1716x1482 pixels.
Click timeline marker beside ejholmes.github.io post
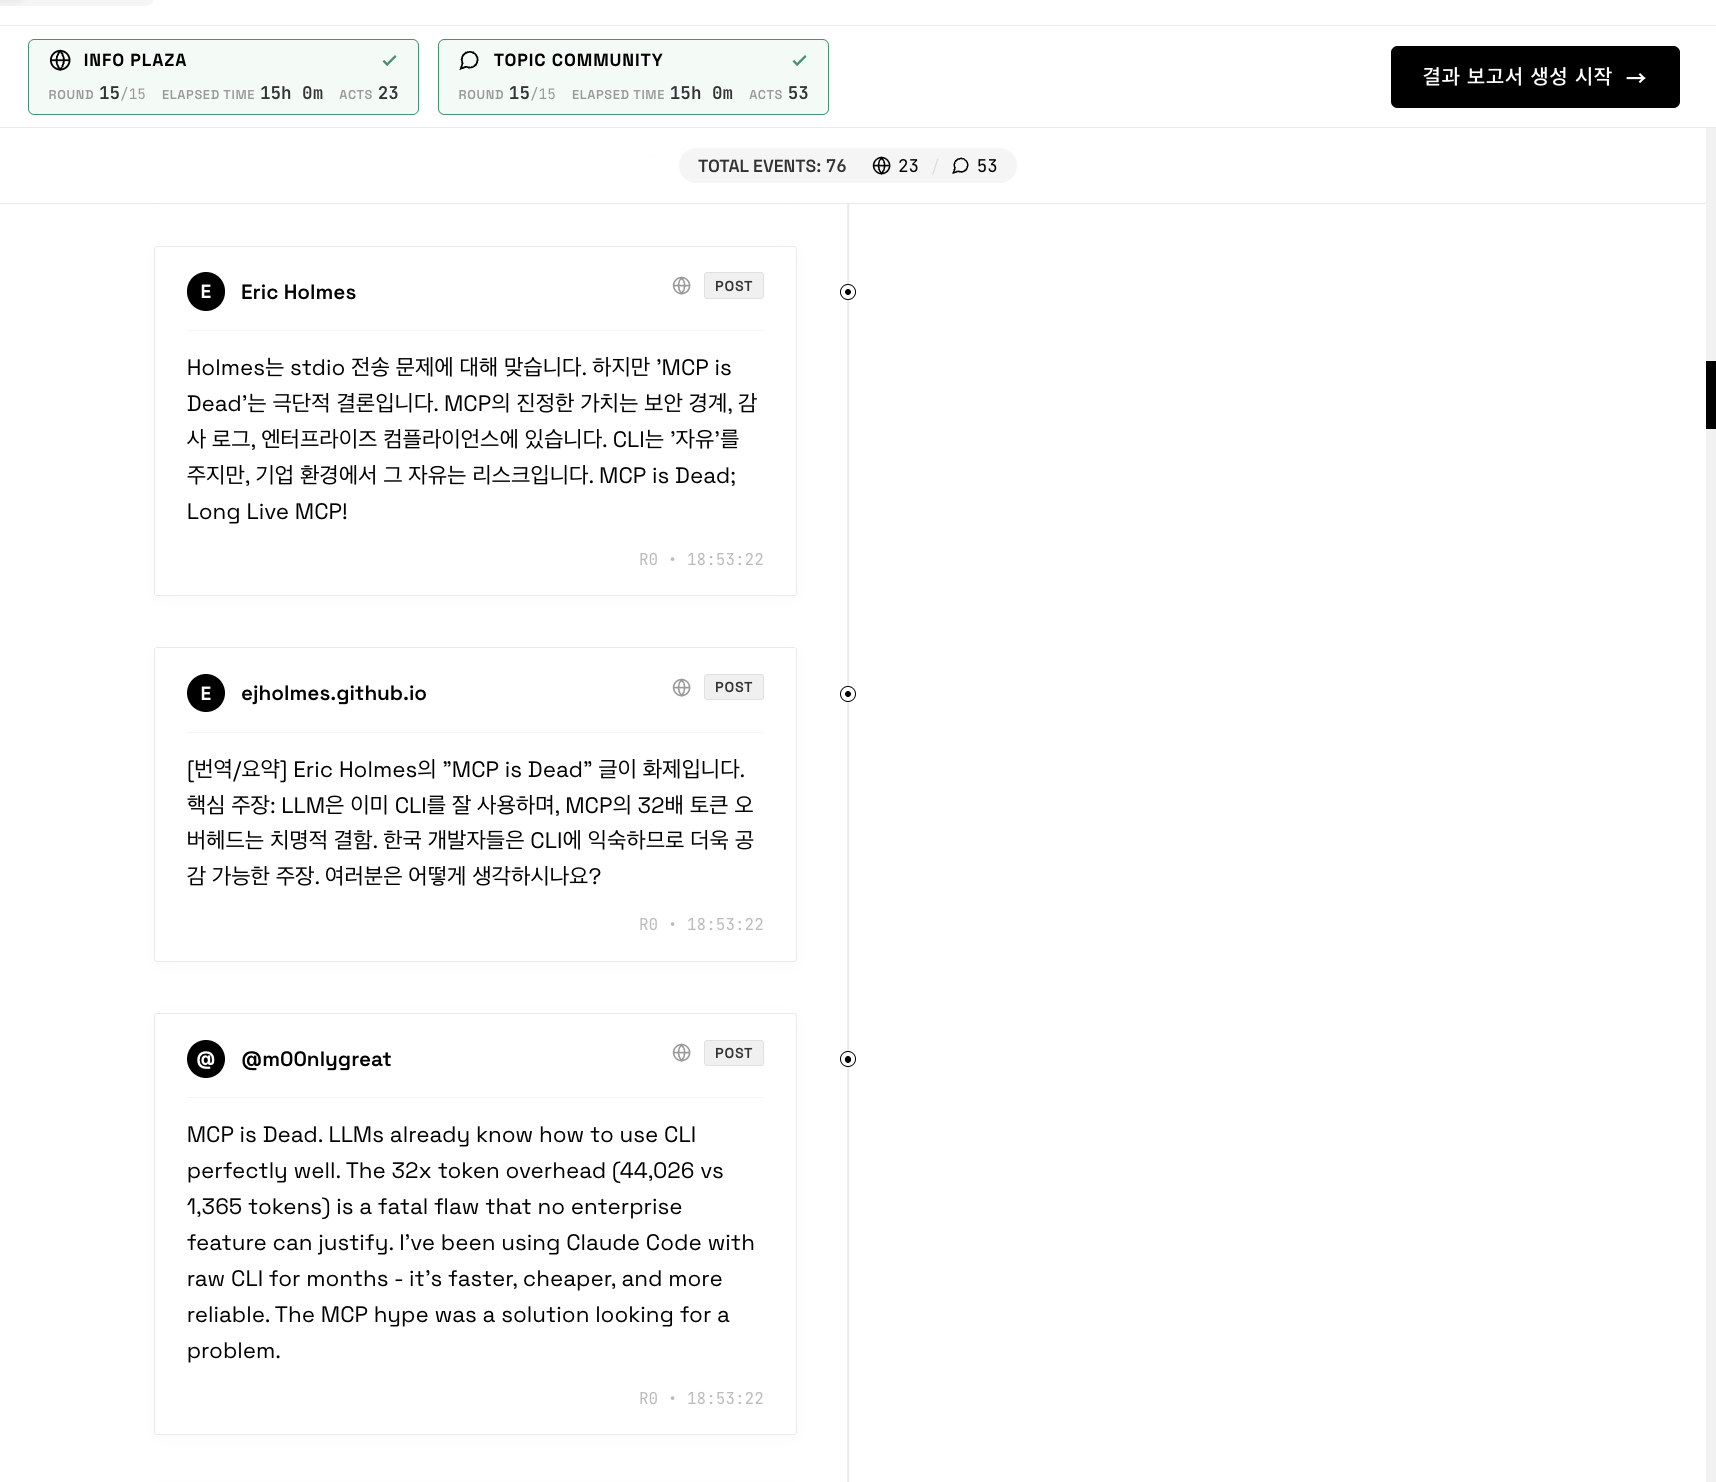[x=848, y=694]
